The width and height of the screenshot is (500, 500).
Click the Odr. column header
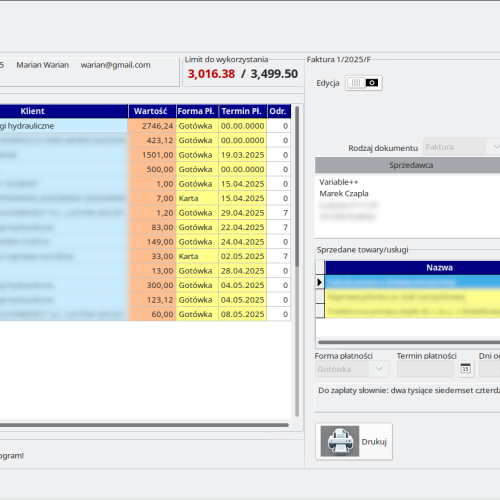(x=279, y=111)
